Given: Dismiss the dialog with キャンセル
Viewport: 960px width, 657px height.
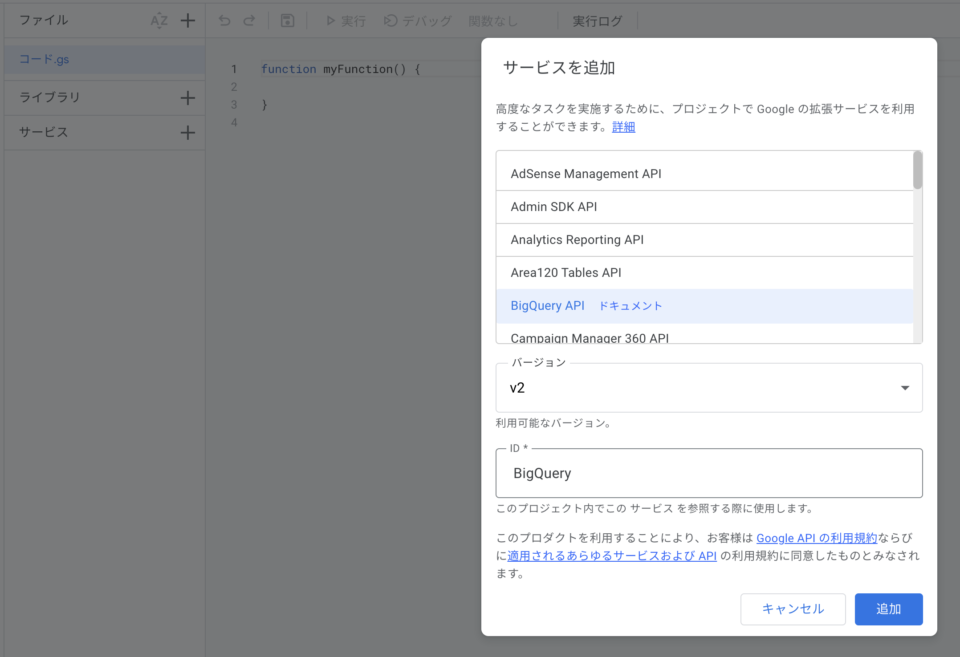Looking at the screenshot, I should coord(793,609).
